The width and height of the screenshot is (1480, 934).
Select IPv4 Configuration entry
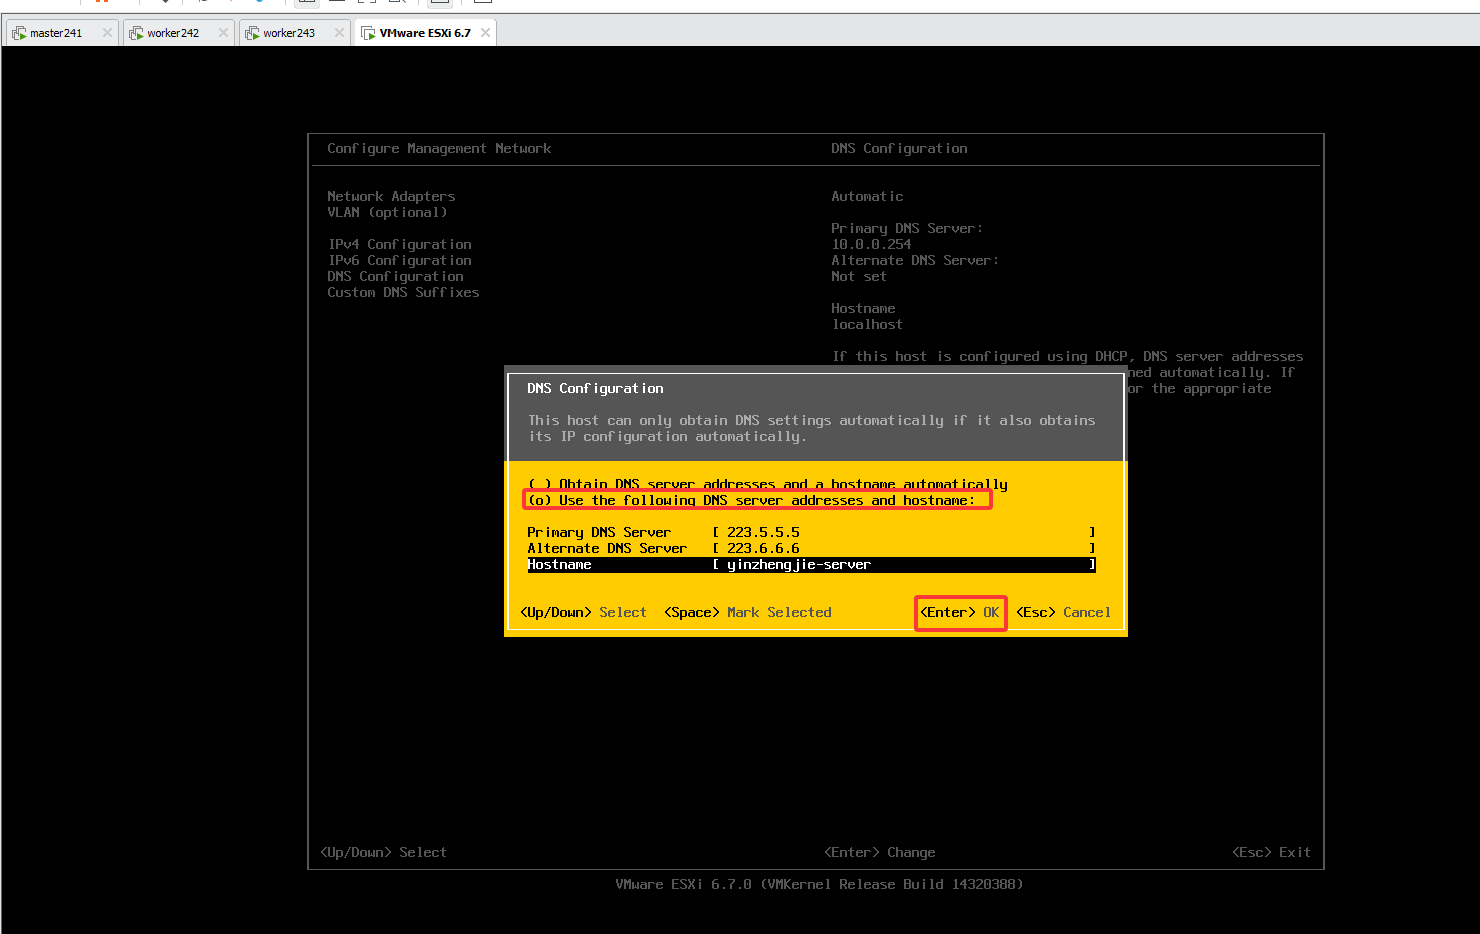pos(399,244)
